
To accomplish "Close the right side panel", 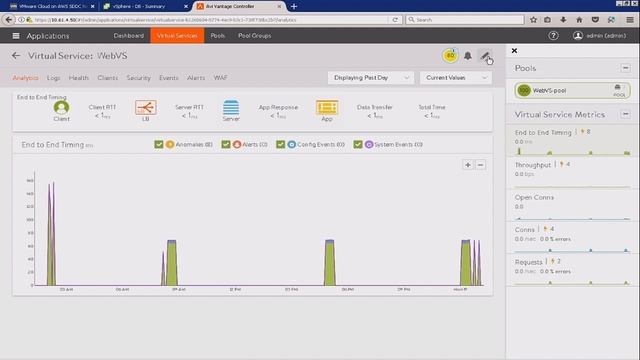I will [x=514, y=51].
